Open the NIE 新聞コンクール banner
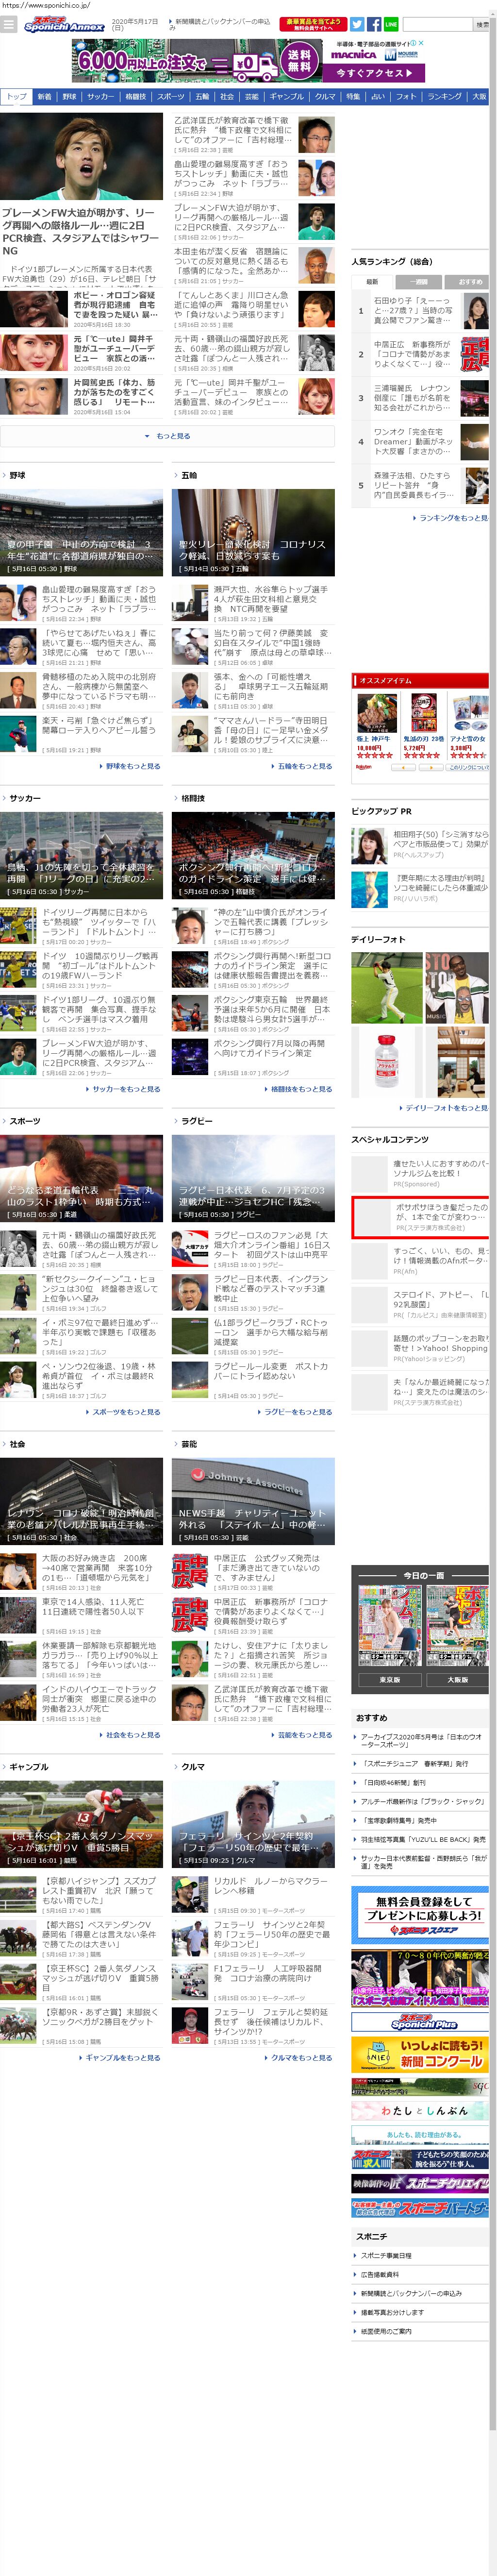This screenshot has height=2576, width=497. point(420,2054)
